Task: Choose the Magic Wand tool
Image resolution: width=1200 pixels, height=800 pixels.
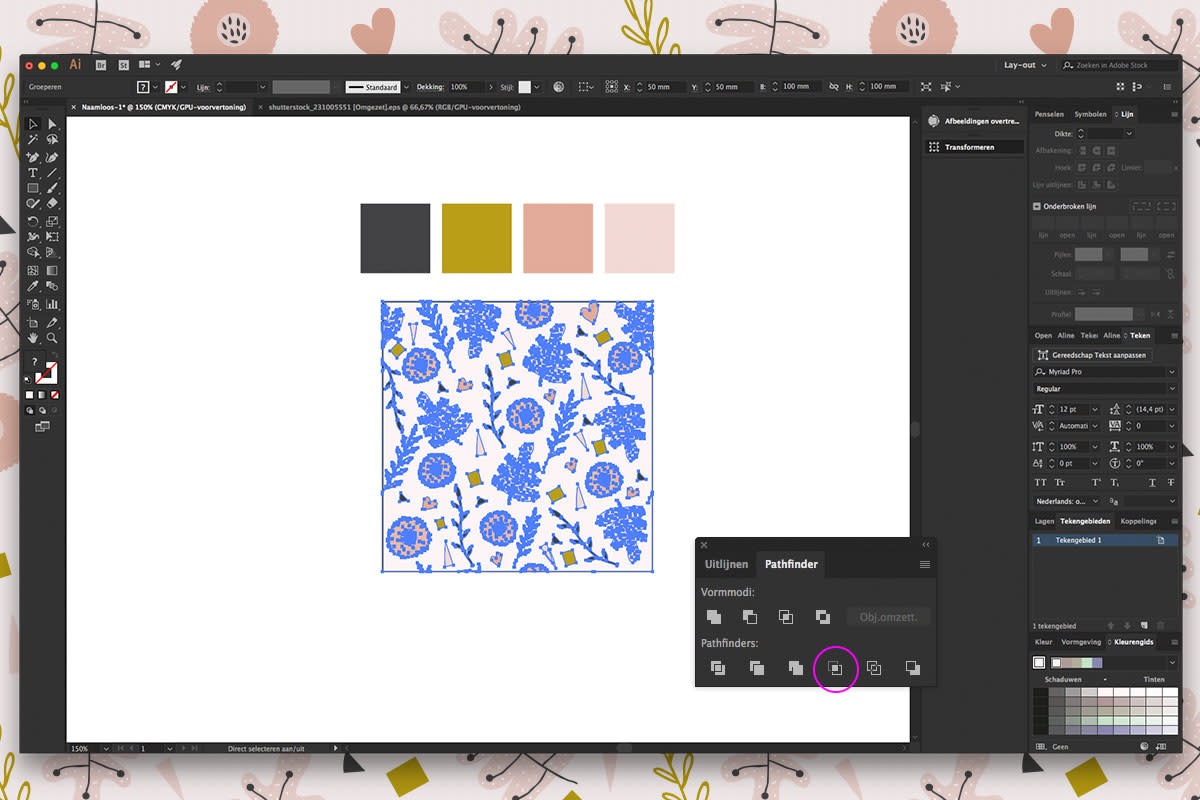Action: pyautogui.click(x=33, y=139)
